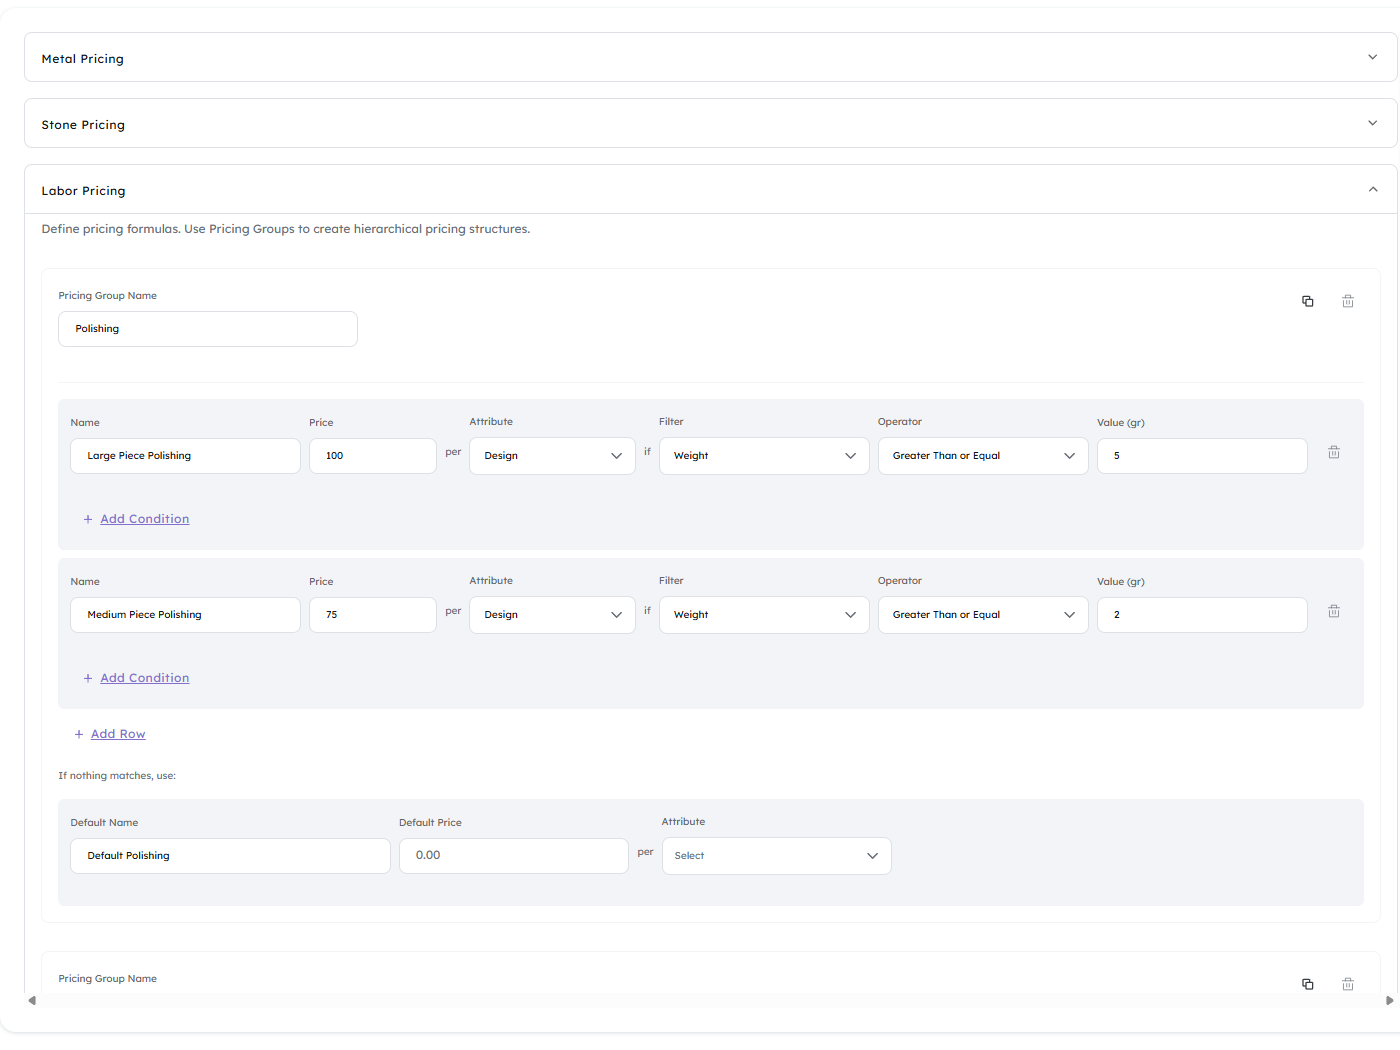Delete the Medium Piece Polishing row

click(x=1334, y=611)
